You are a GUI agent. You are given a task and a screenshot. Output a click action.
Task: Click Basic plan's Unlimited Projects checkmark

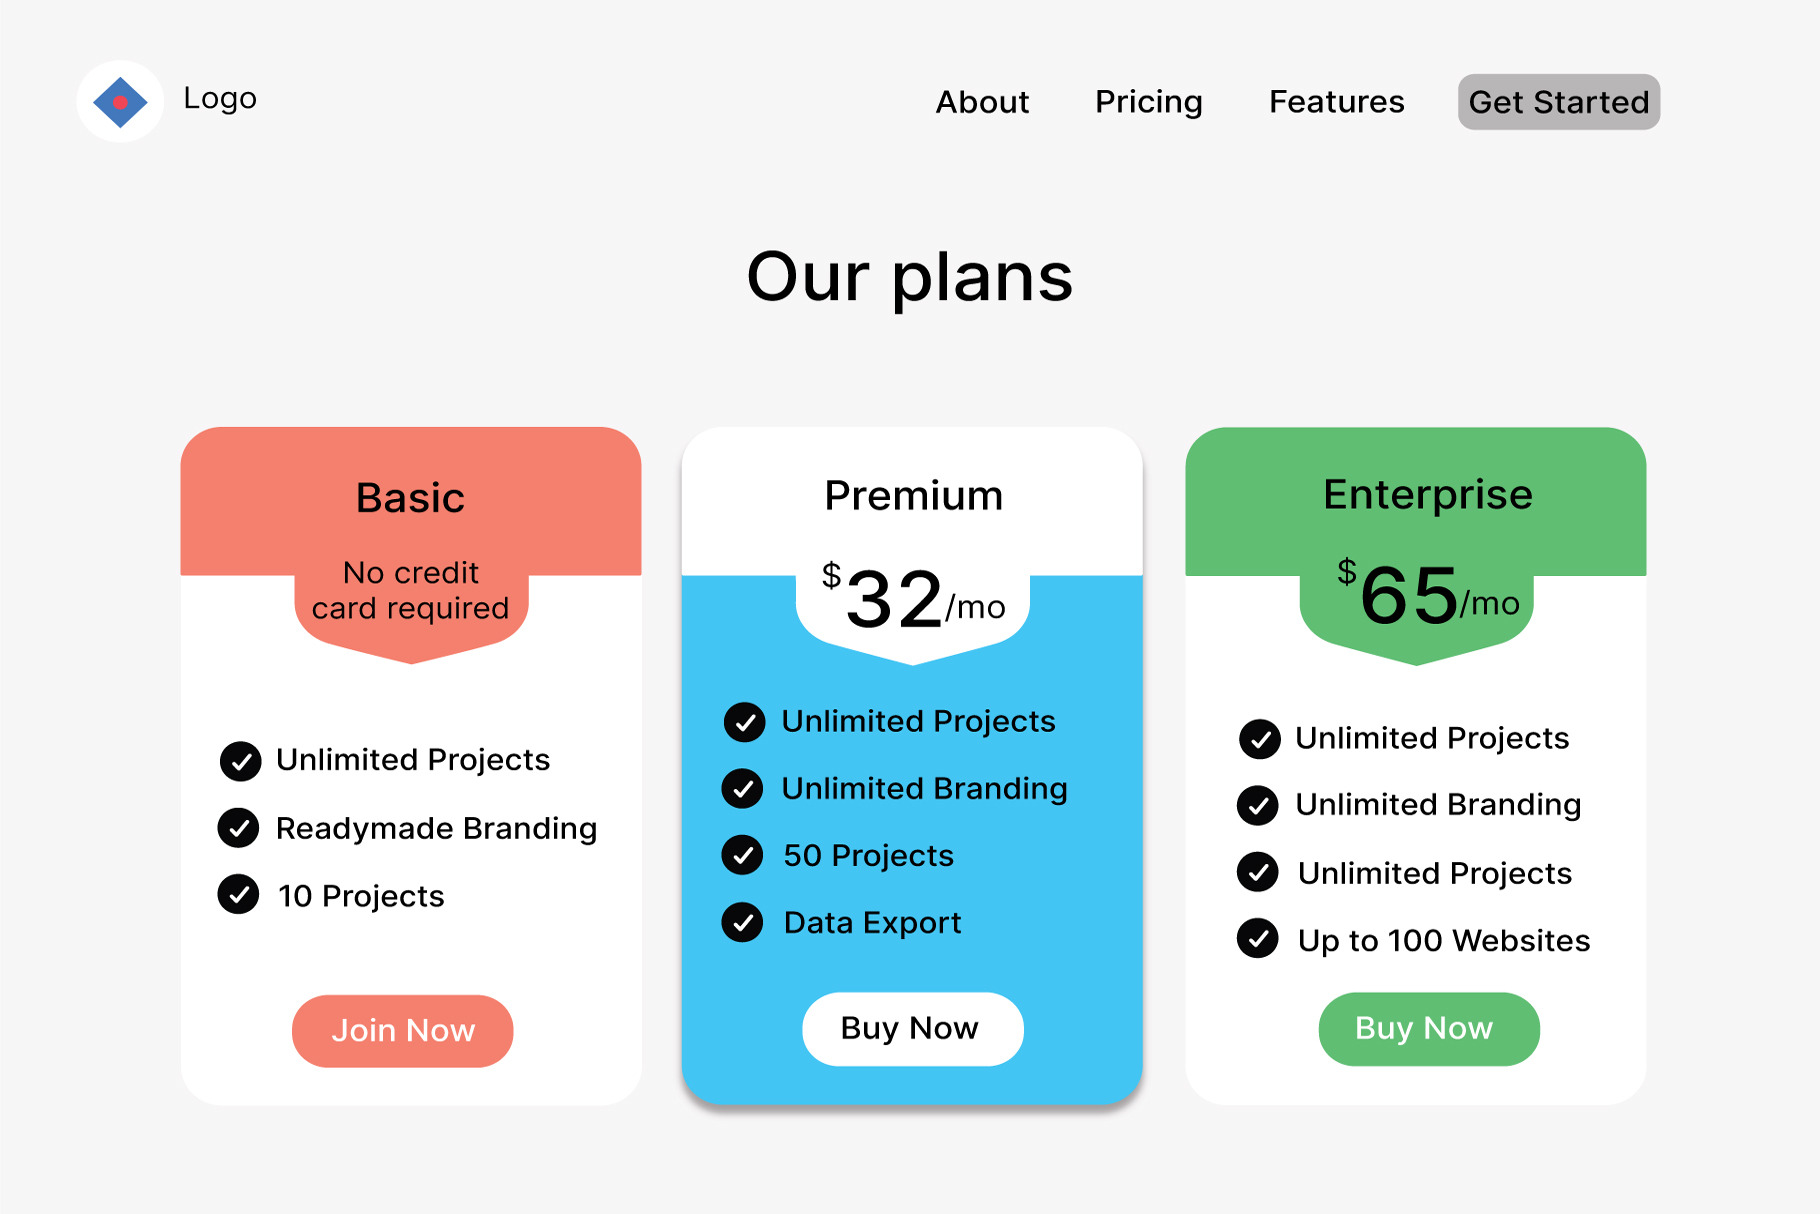coord(241,761)
